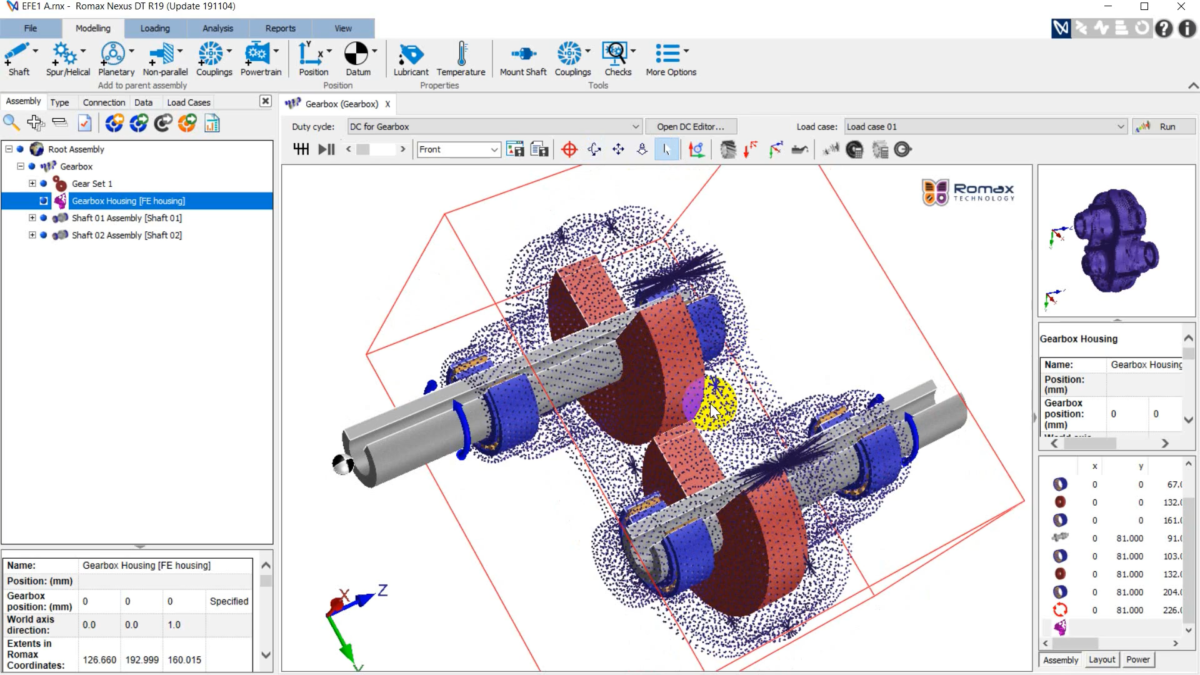Click the report chart icon in Assembly toolbar
This screenshot has width=1200, height=675.
[211, 123]
